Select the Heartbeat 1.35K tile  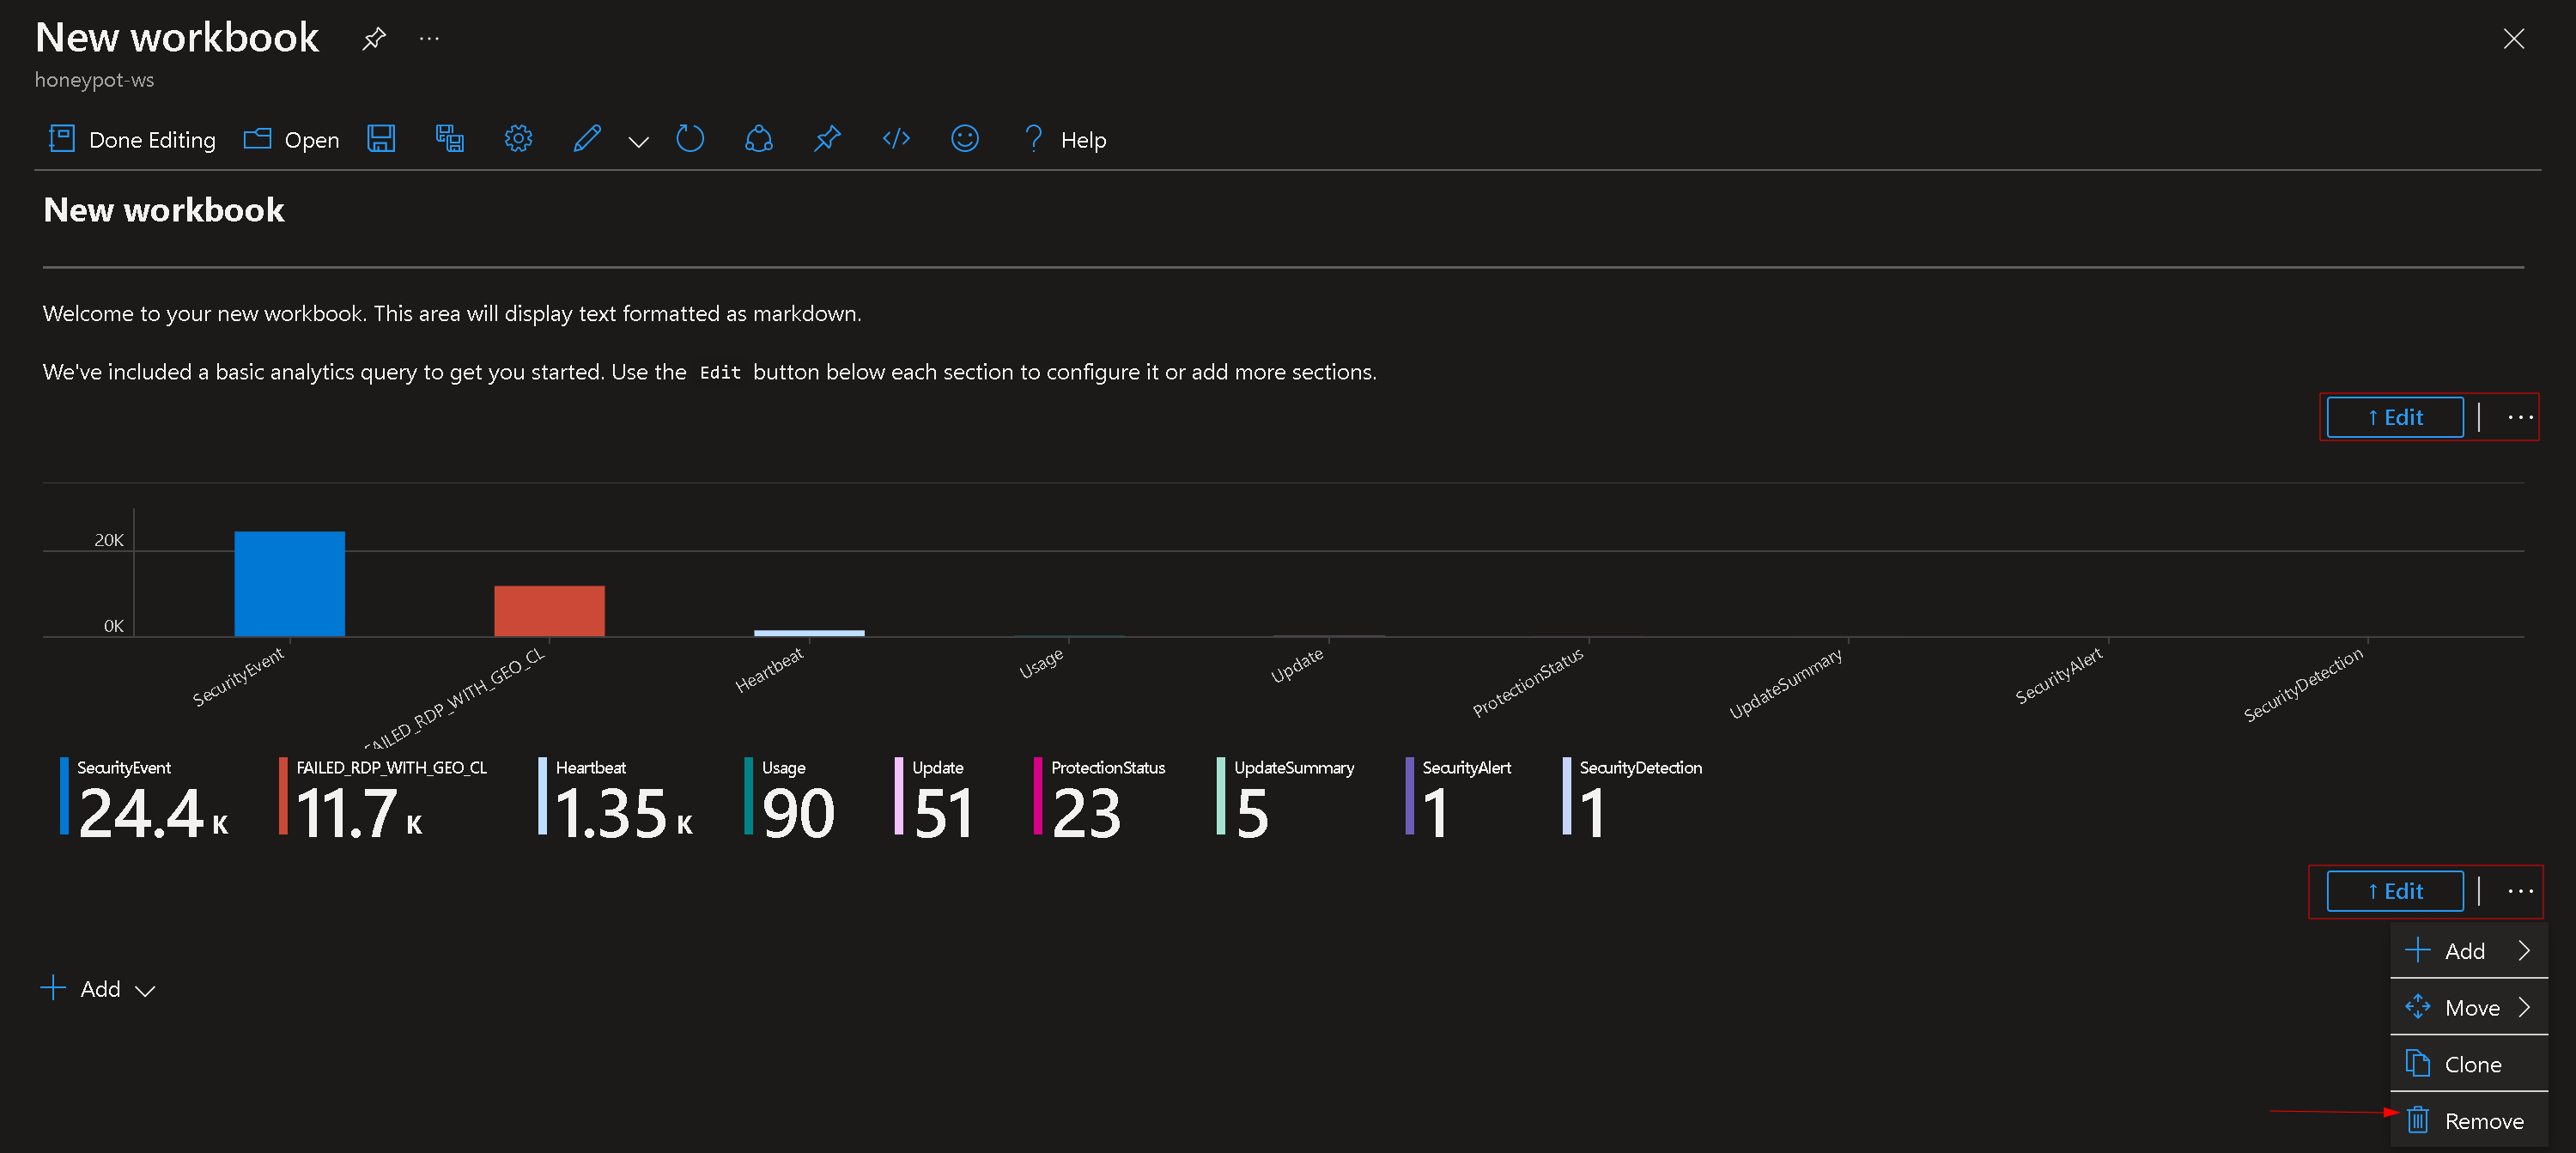pyautogui.click(x=616, y=798)
